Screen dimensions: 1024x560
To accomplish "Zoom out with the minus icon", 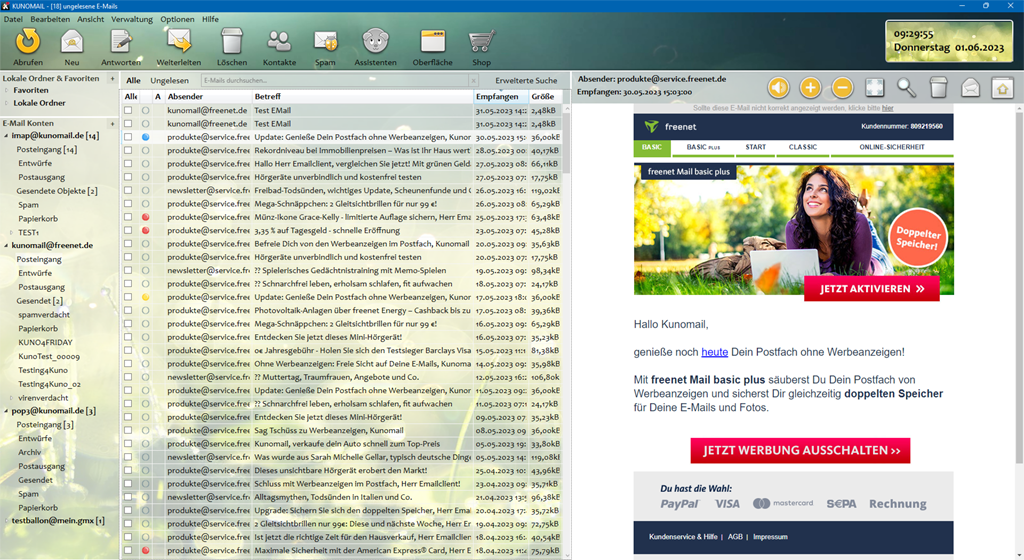I will point(842,87).
